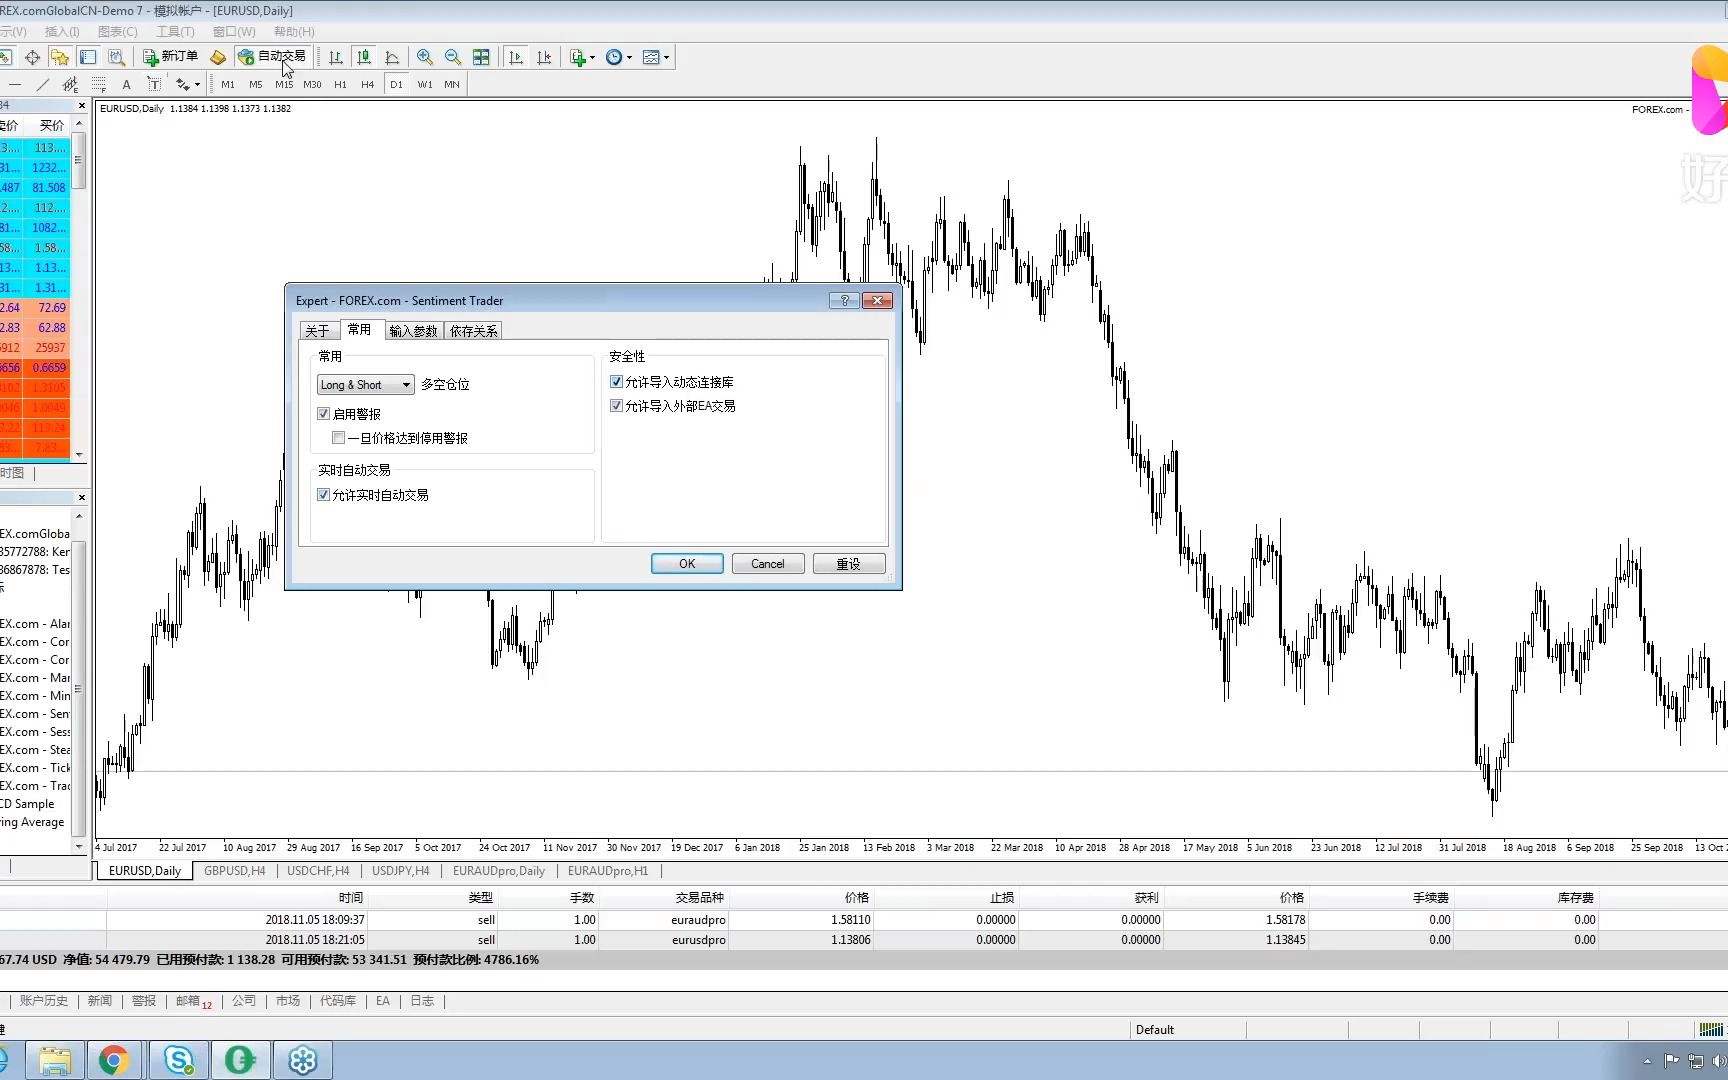This screenshot has width=1728, height=1080.
Task: Close the Market Watch panel
Action: point(81,105)
